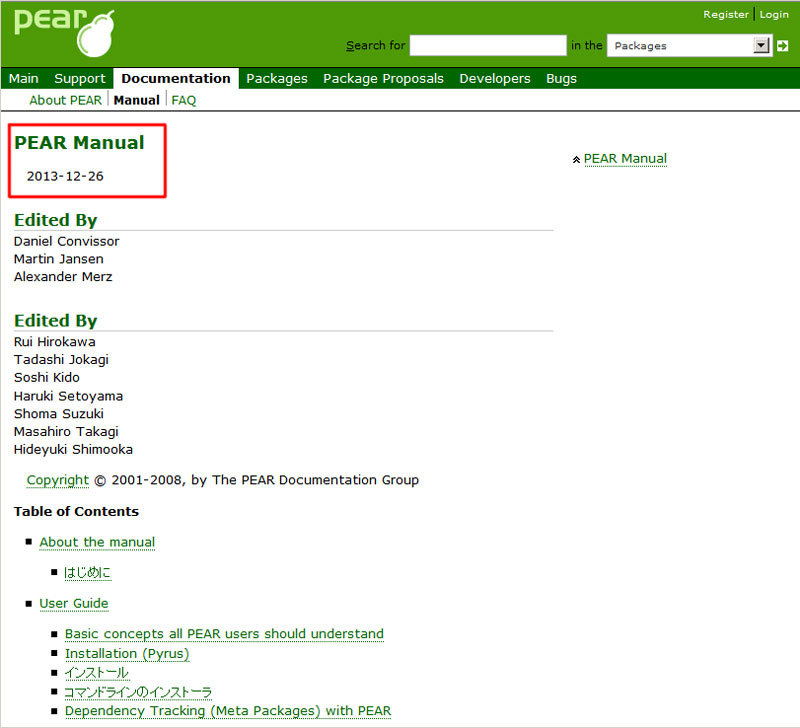Open the About the manual link
Image resolution: width=800 pixels, height=728 pixels.
97,542
